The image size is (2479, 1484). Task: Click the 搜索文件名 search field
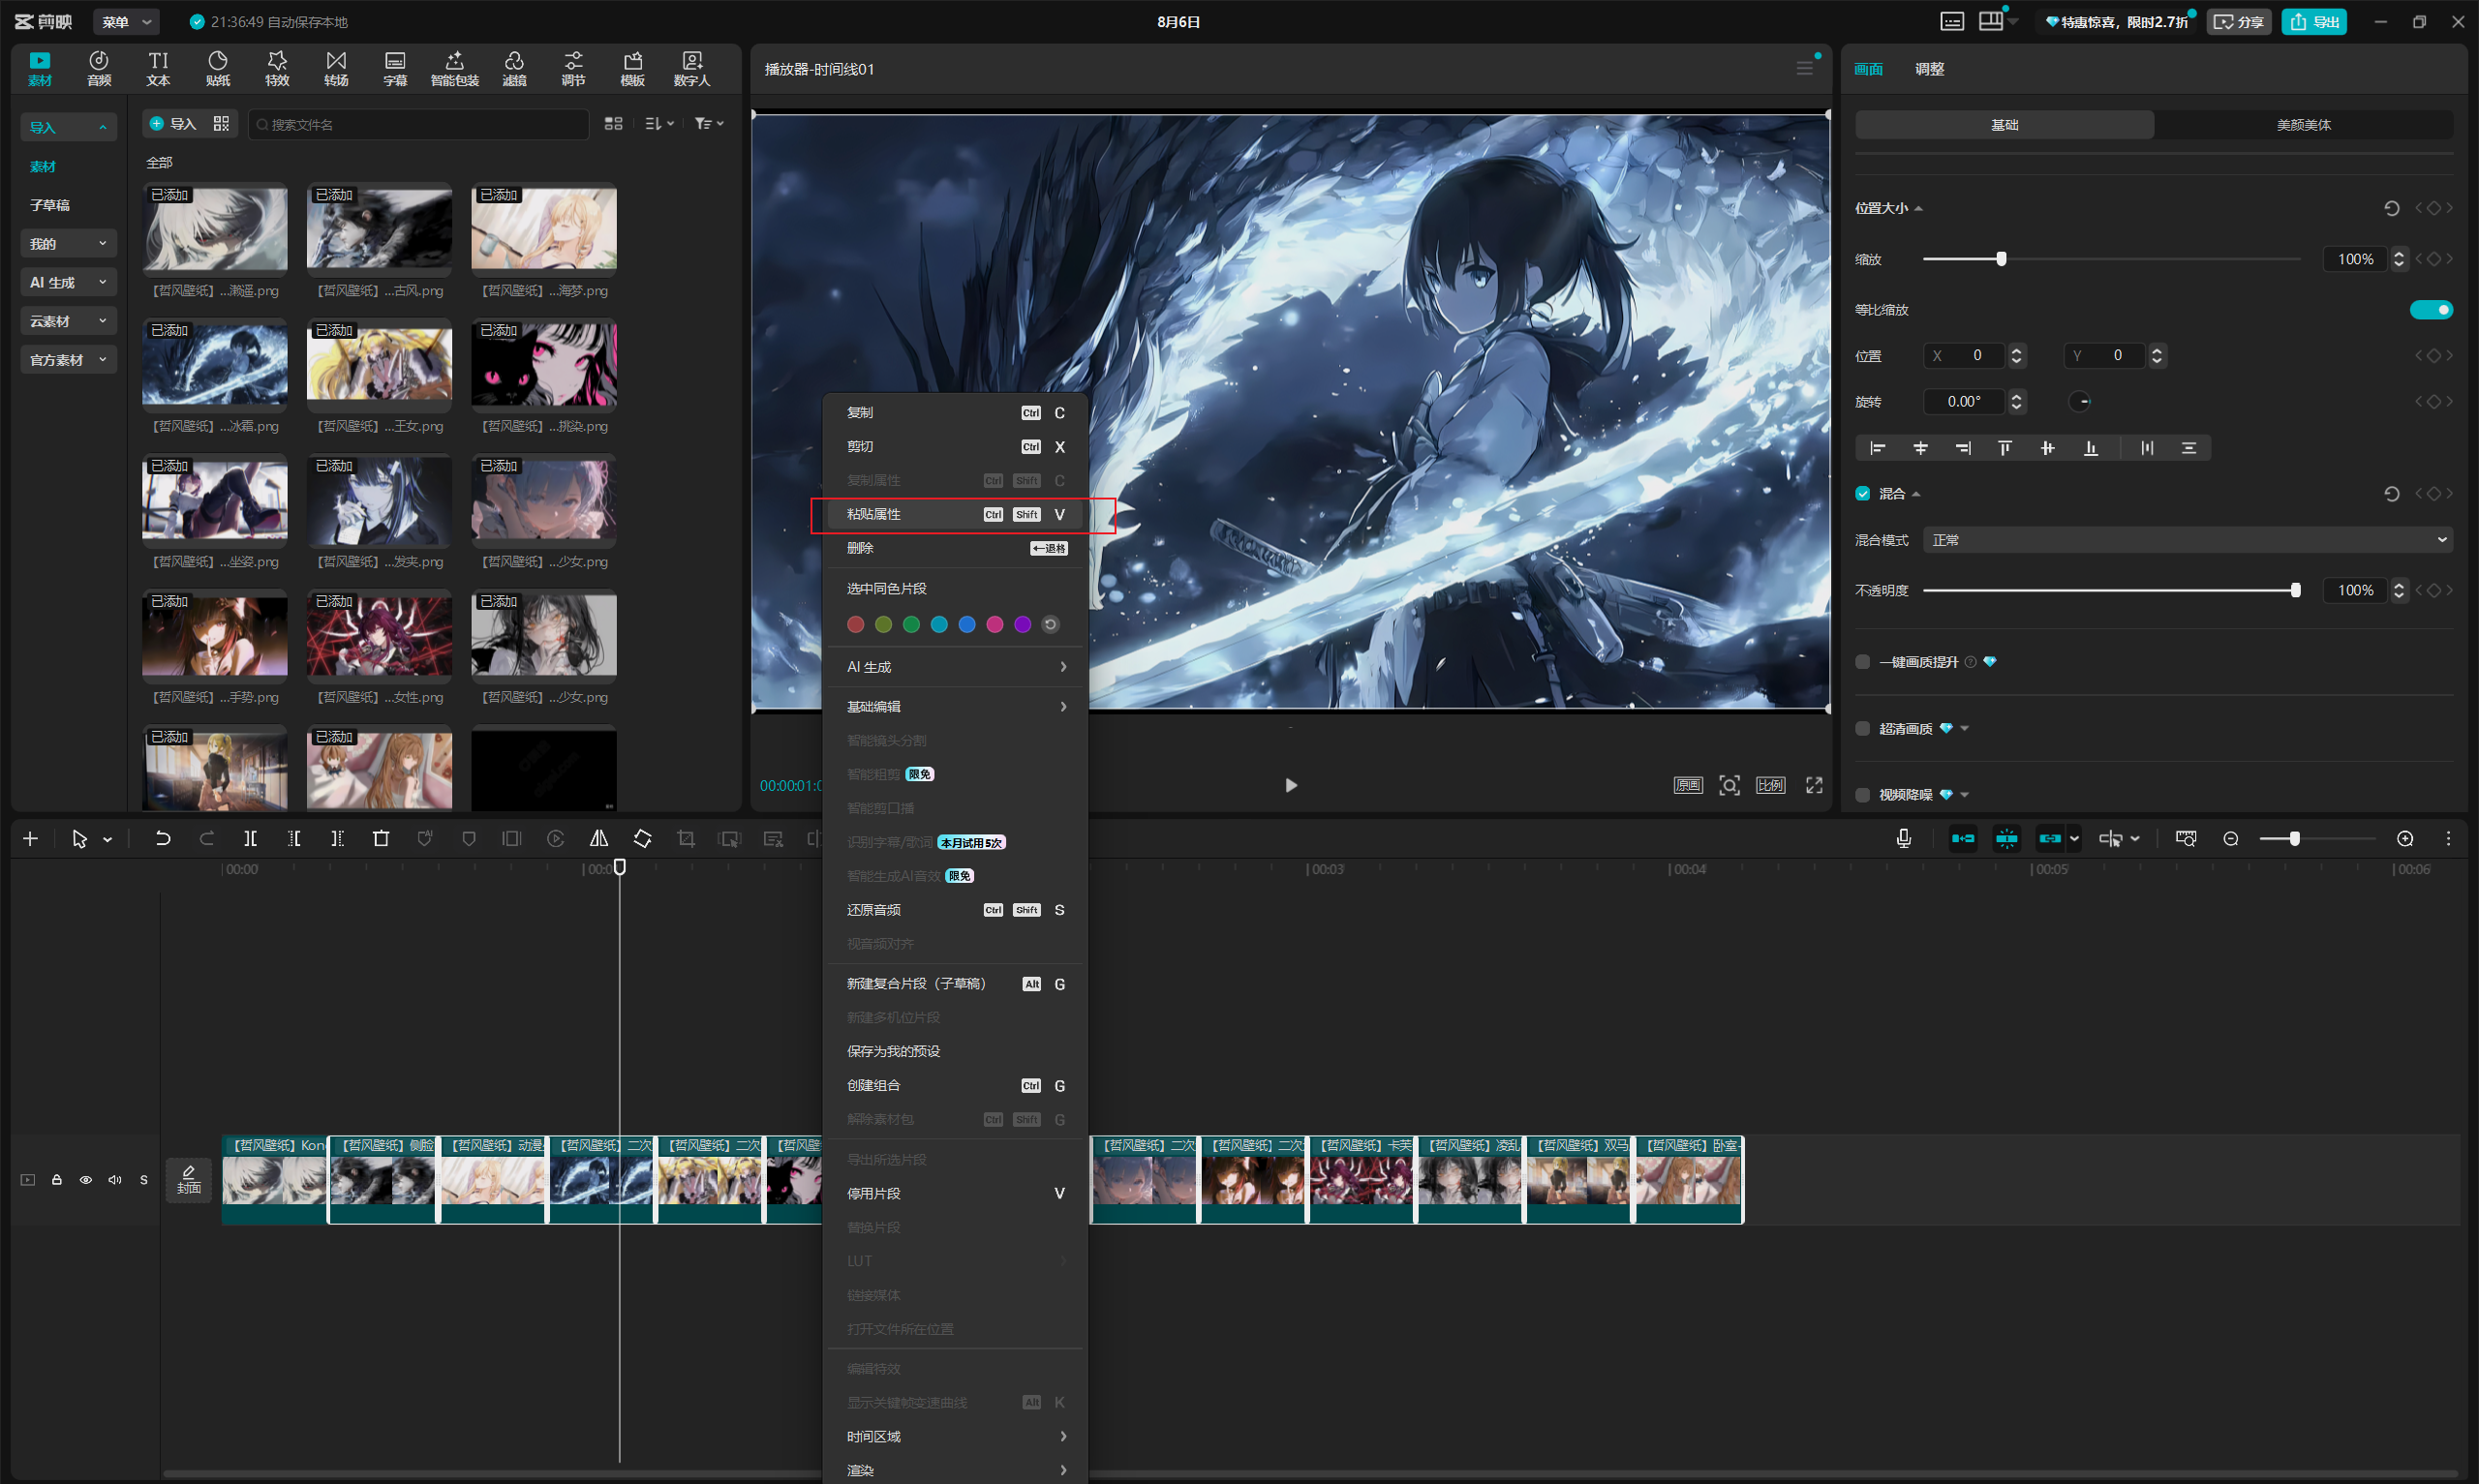coord(418,124)
